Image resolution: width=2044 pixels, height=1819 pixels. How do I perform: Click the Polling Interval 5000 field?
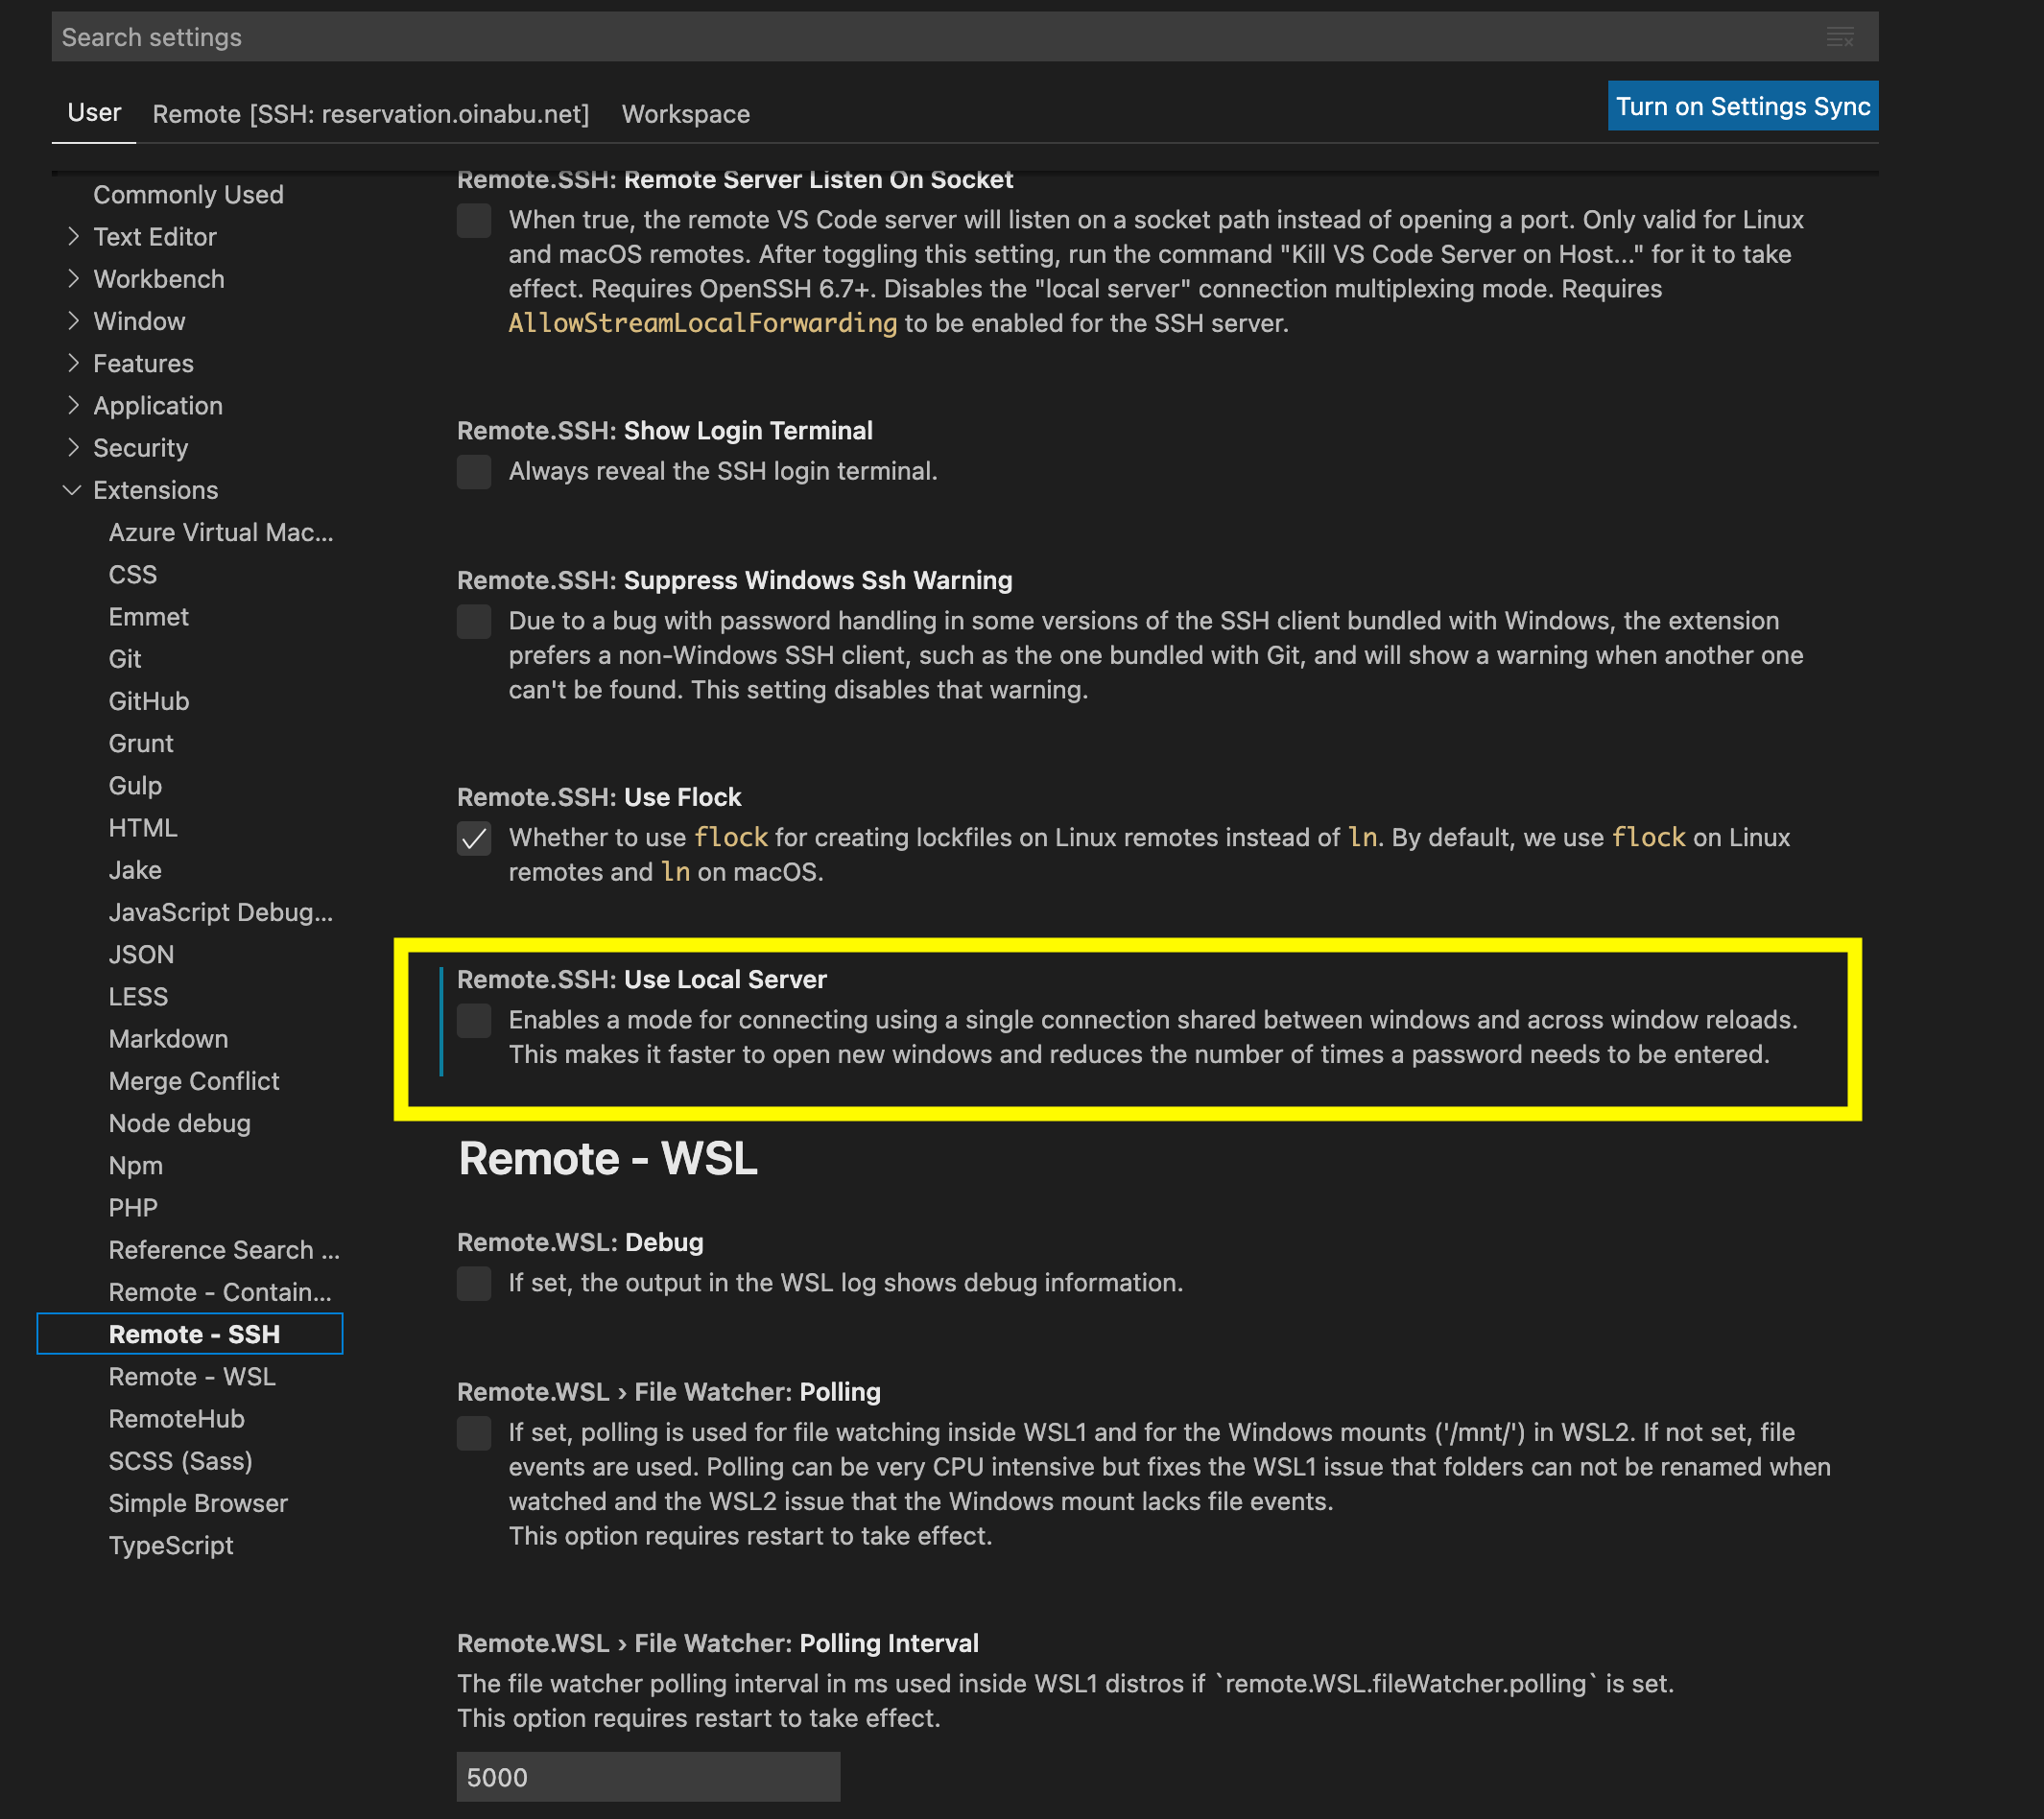click(x=648, y=1777)
